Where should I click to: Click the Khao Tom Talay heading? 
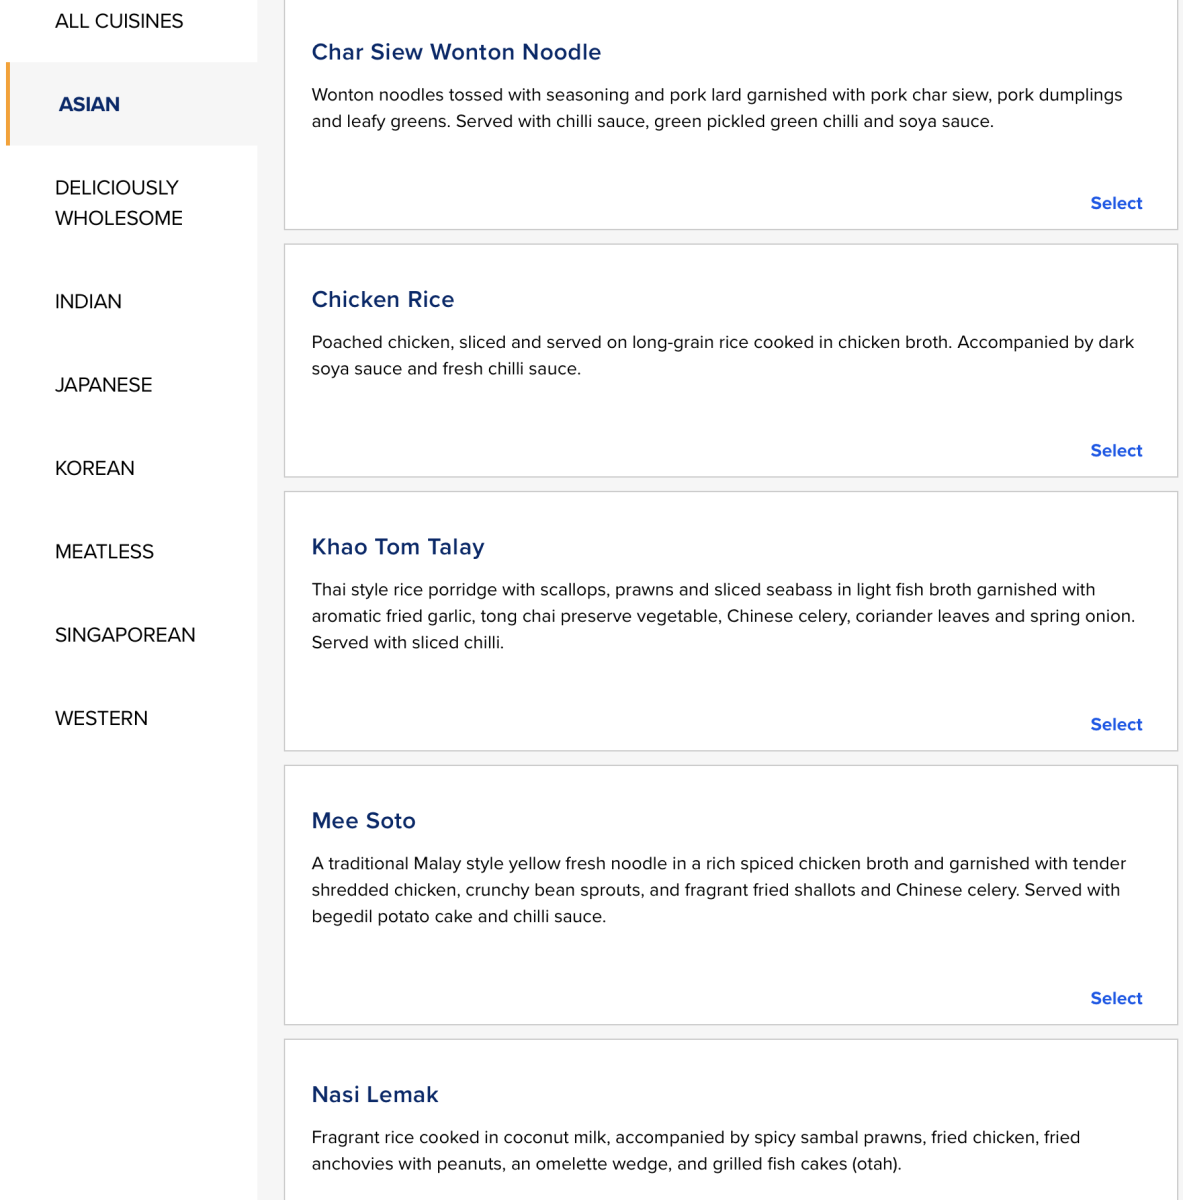[x=398, y=547]
